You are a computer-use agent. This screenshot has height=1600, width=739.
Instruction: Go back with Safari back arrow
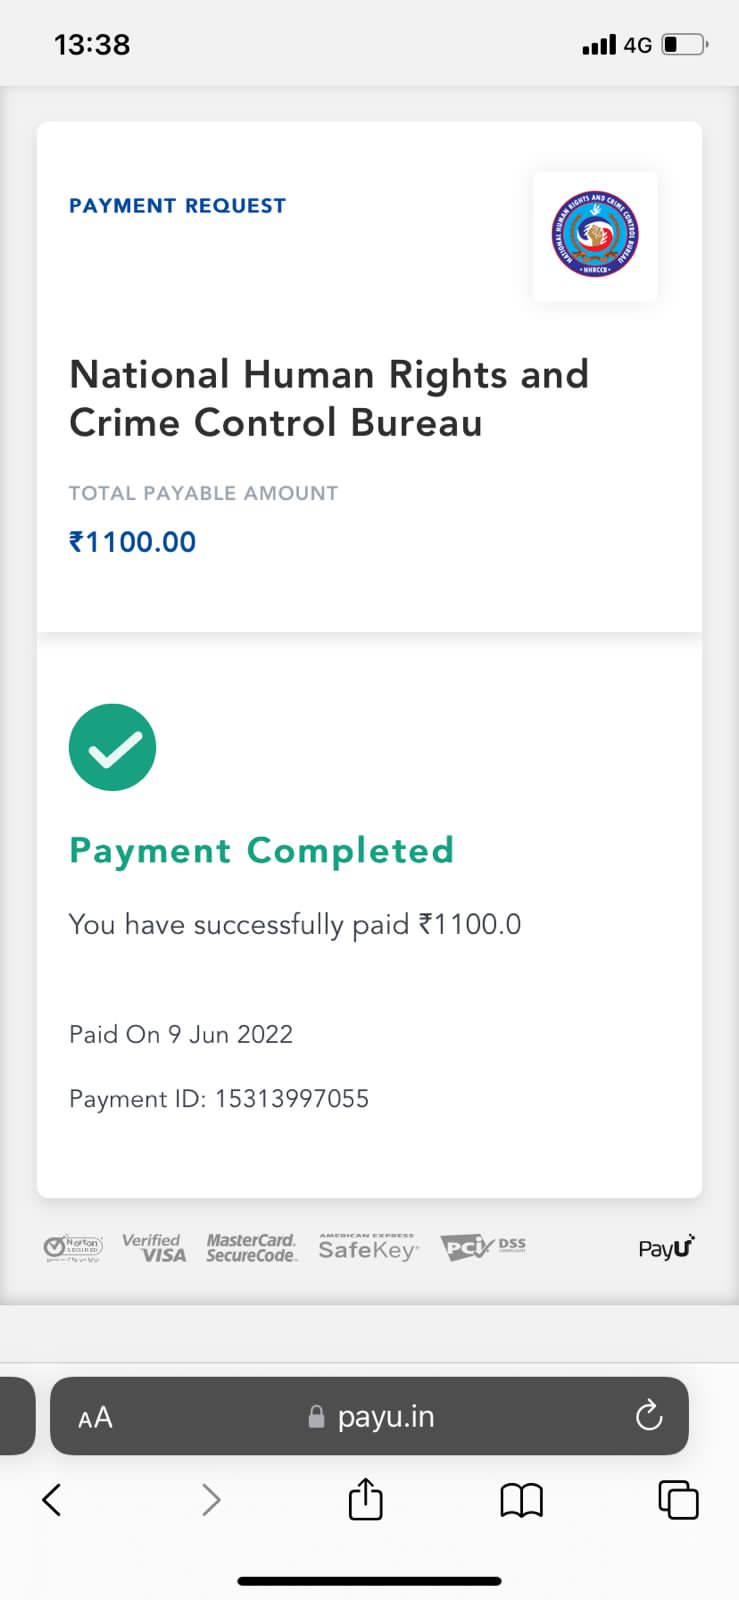(52, 1500)
